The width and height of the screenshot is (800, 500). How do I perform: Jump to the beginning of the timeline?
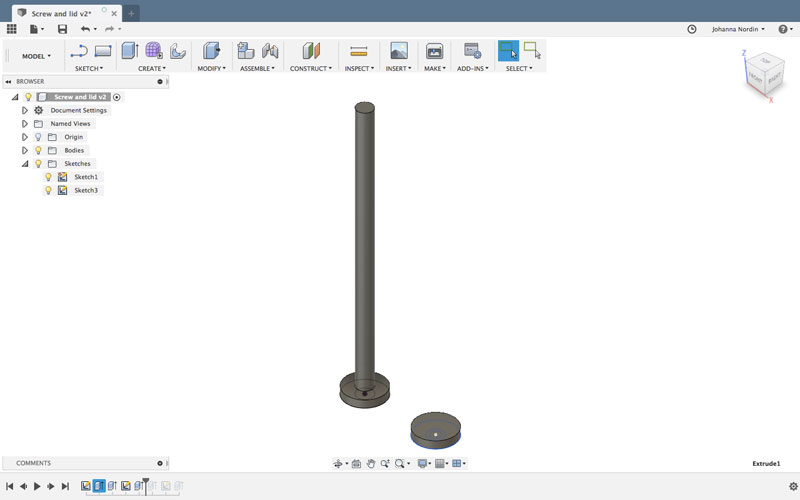(10, 486)
